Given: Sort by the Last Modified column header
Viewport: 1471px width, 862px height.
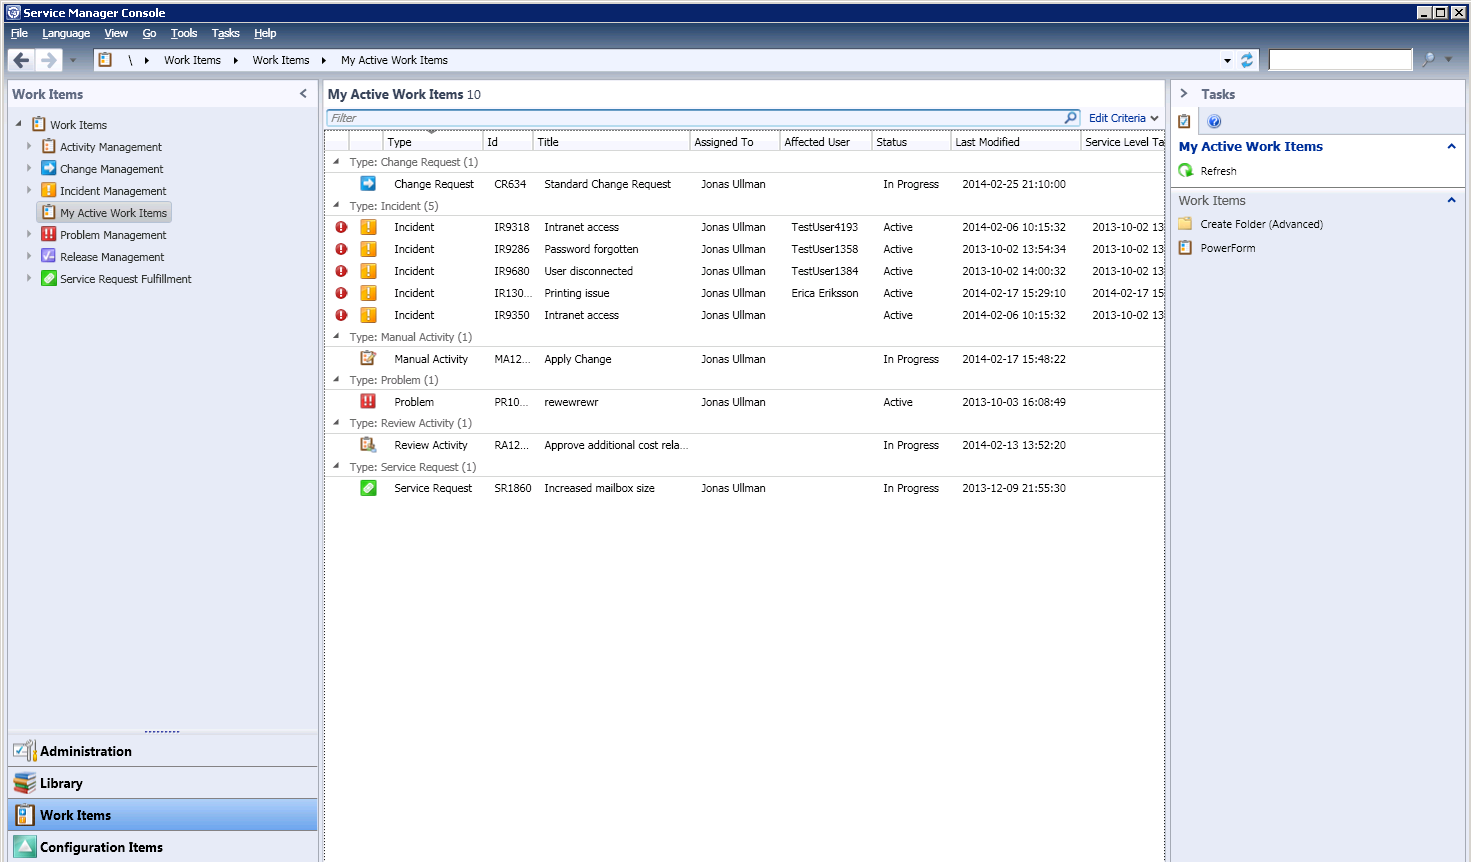Looking at the screenshot, I should [x=1015, y=142].
